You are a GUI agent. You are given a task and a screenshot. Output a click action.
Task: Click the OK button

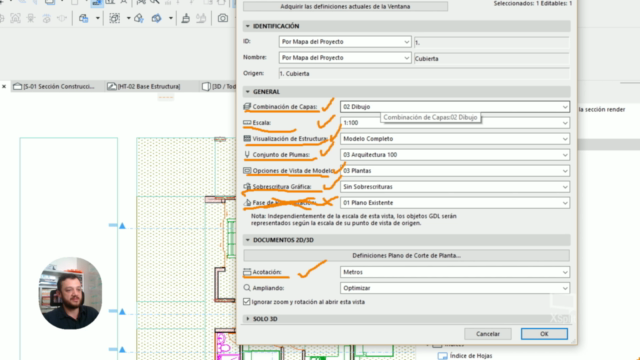click(544, 334)
